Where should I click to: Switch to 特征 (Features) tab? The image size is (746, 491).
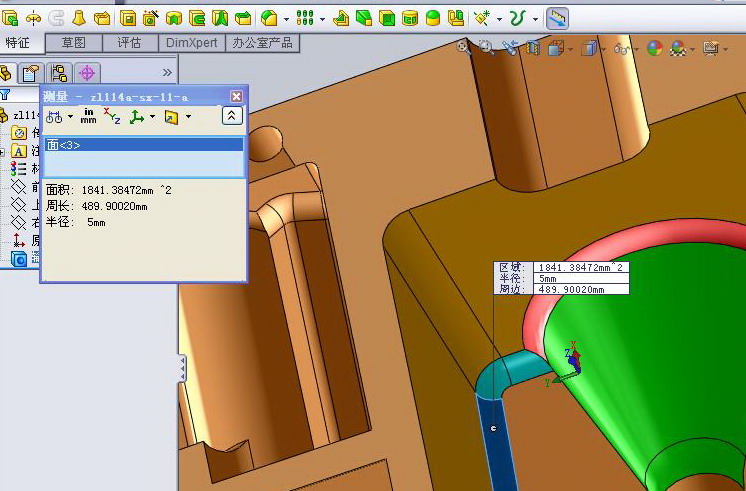coord(18,43)
